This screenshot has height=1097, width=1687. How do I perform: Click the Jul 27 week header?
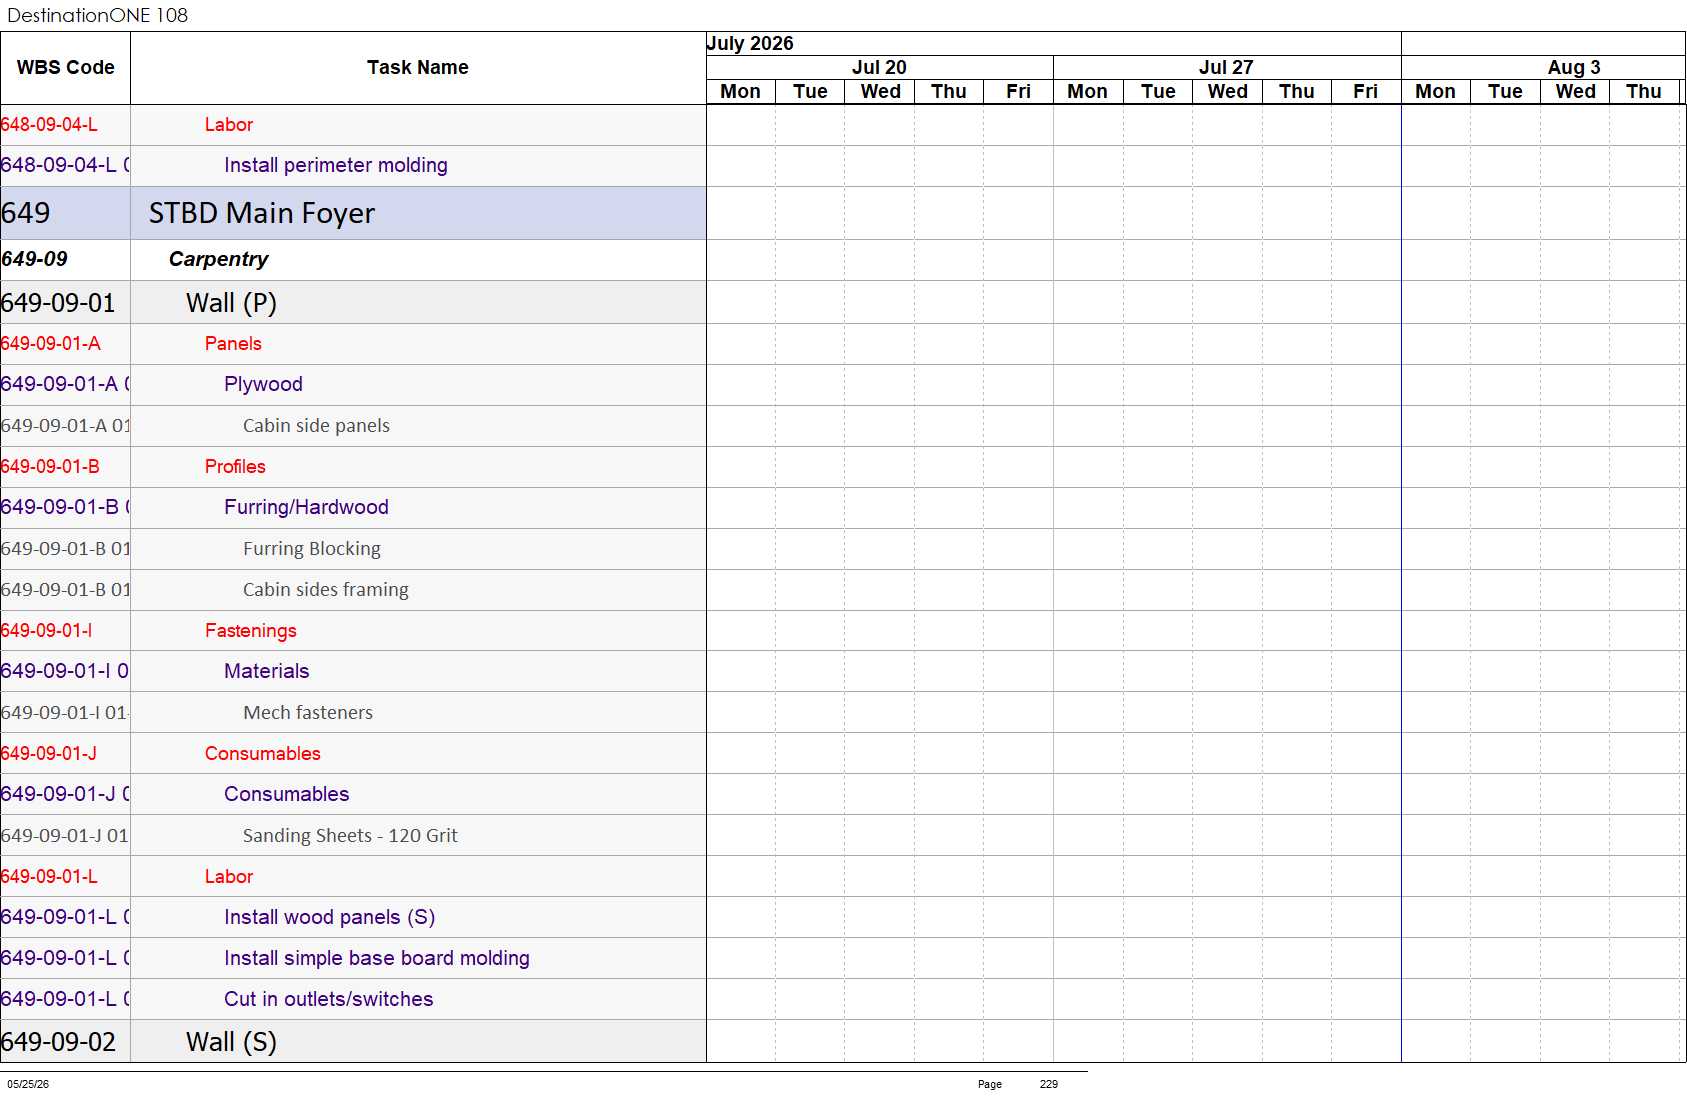coord(1226,67)
